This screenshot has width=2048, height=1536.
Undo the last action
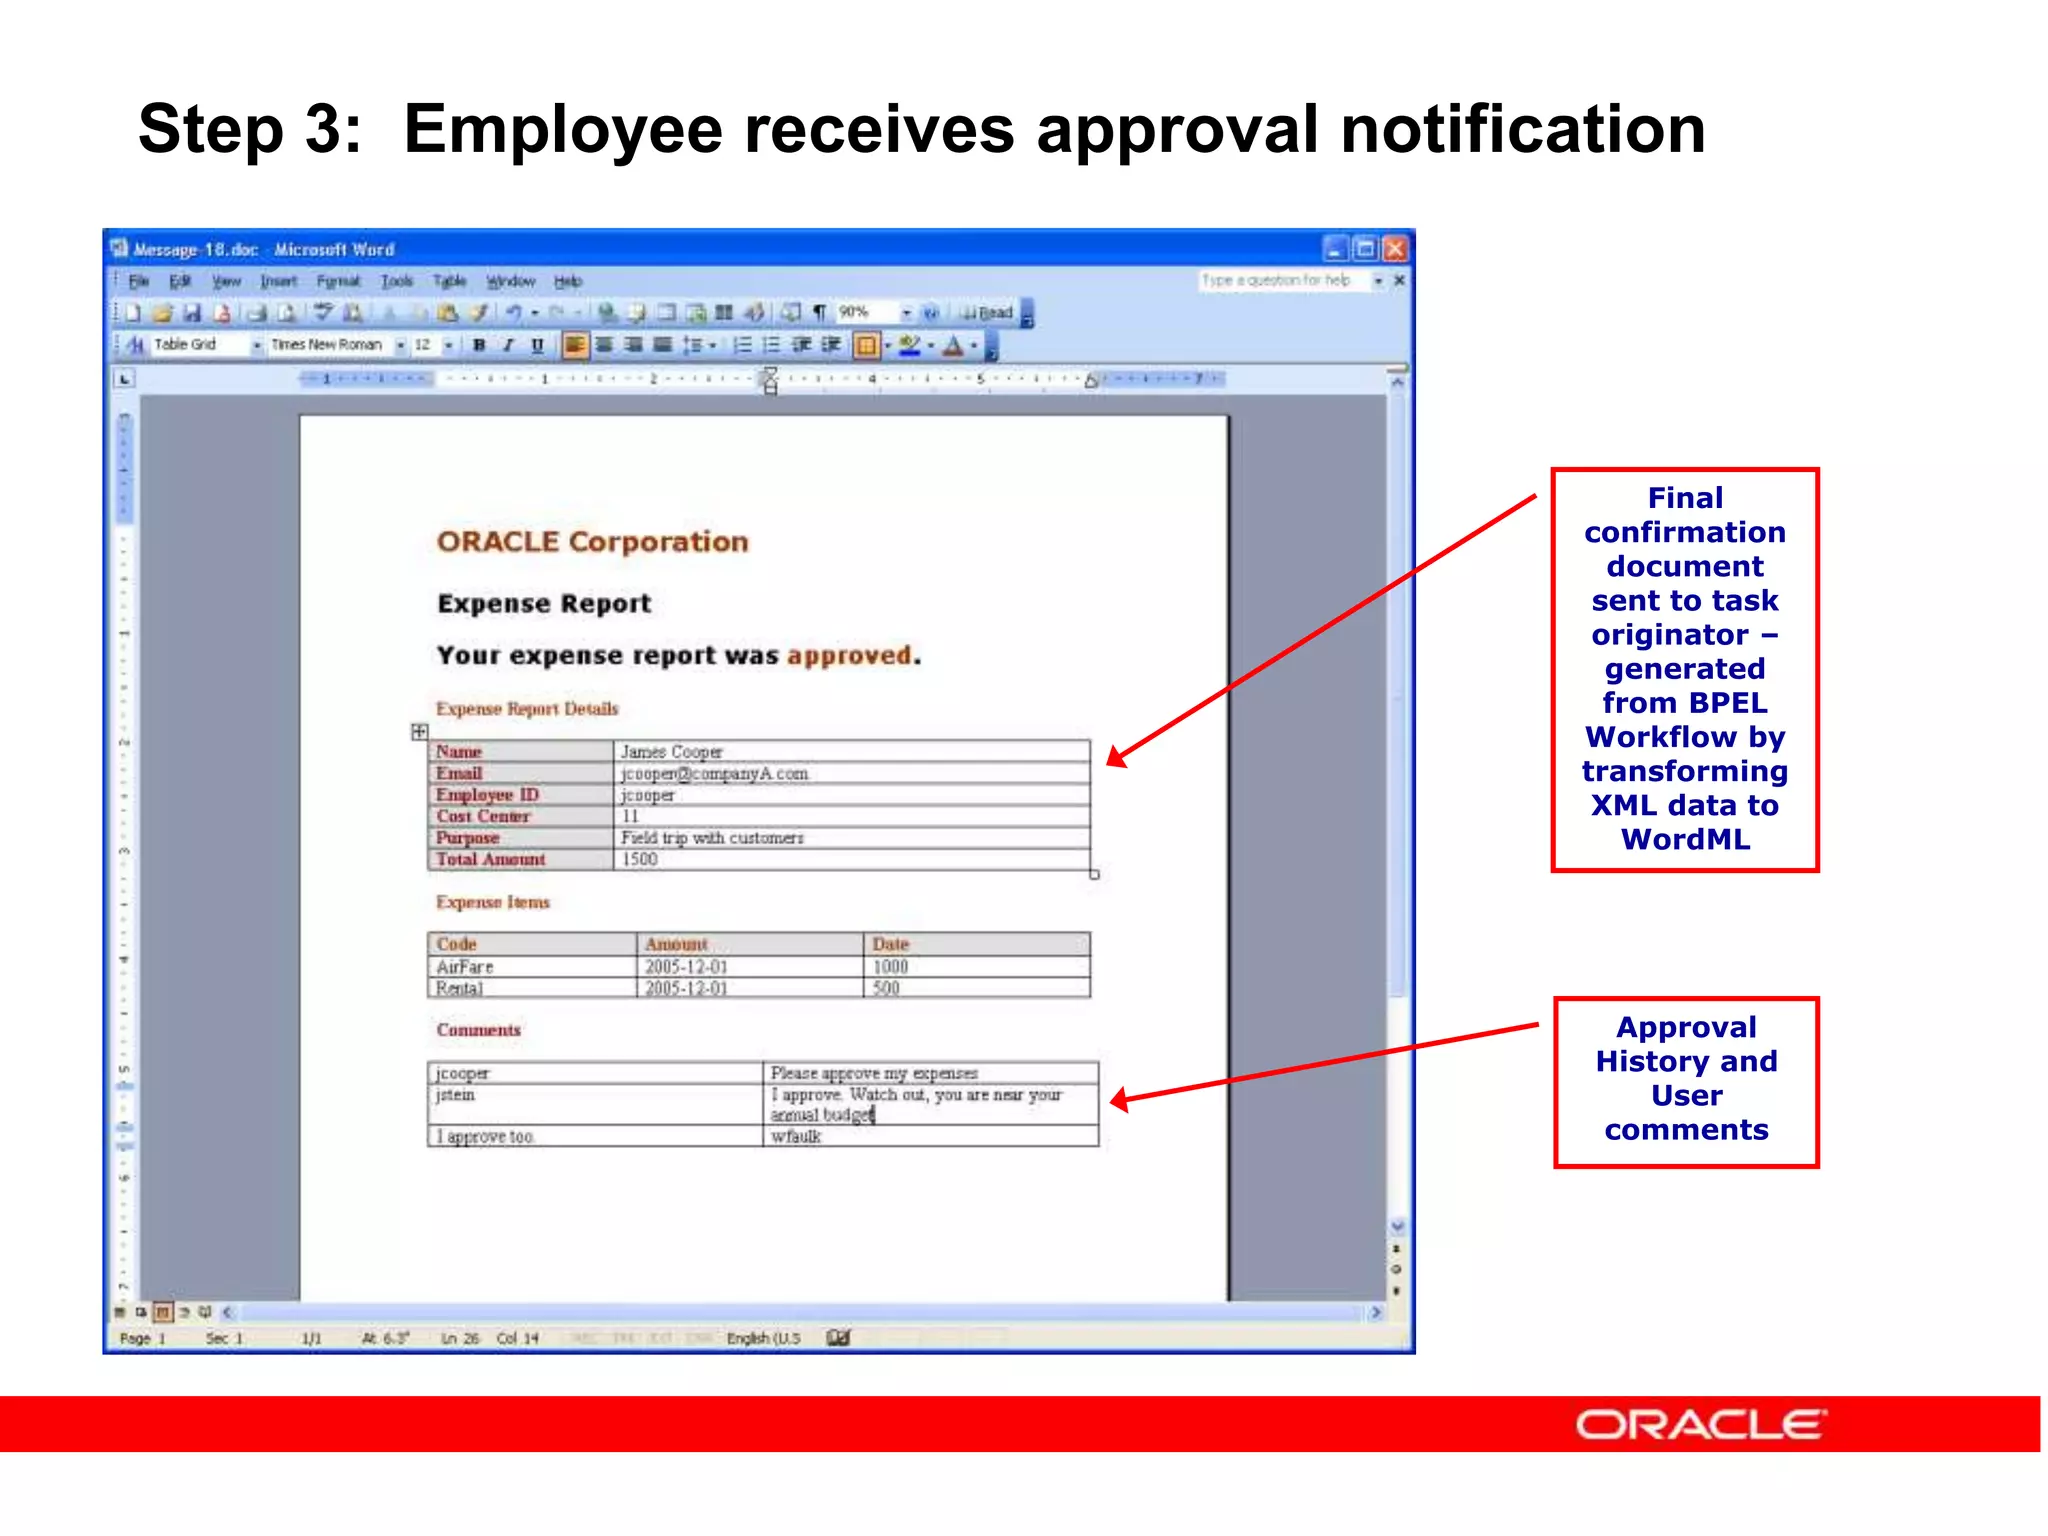513,313
